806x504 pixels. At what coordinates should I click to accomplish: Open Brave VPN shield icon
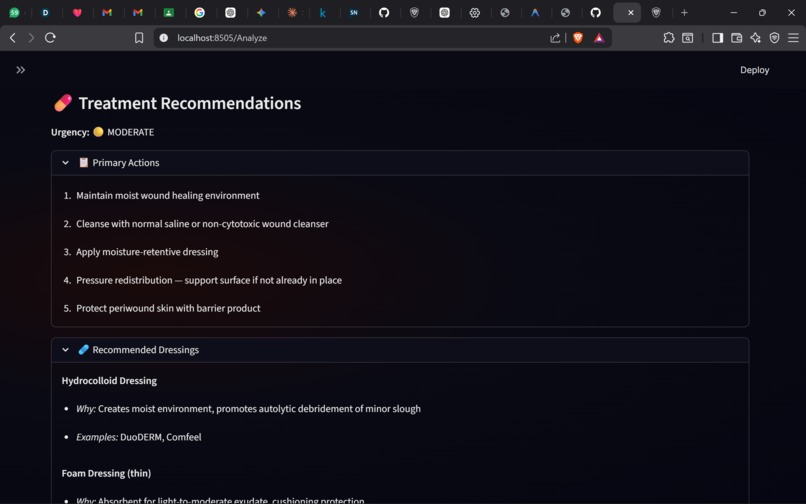pyautogui.click(x=775, y=38)
